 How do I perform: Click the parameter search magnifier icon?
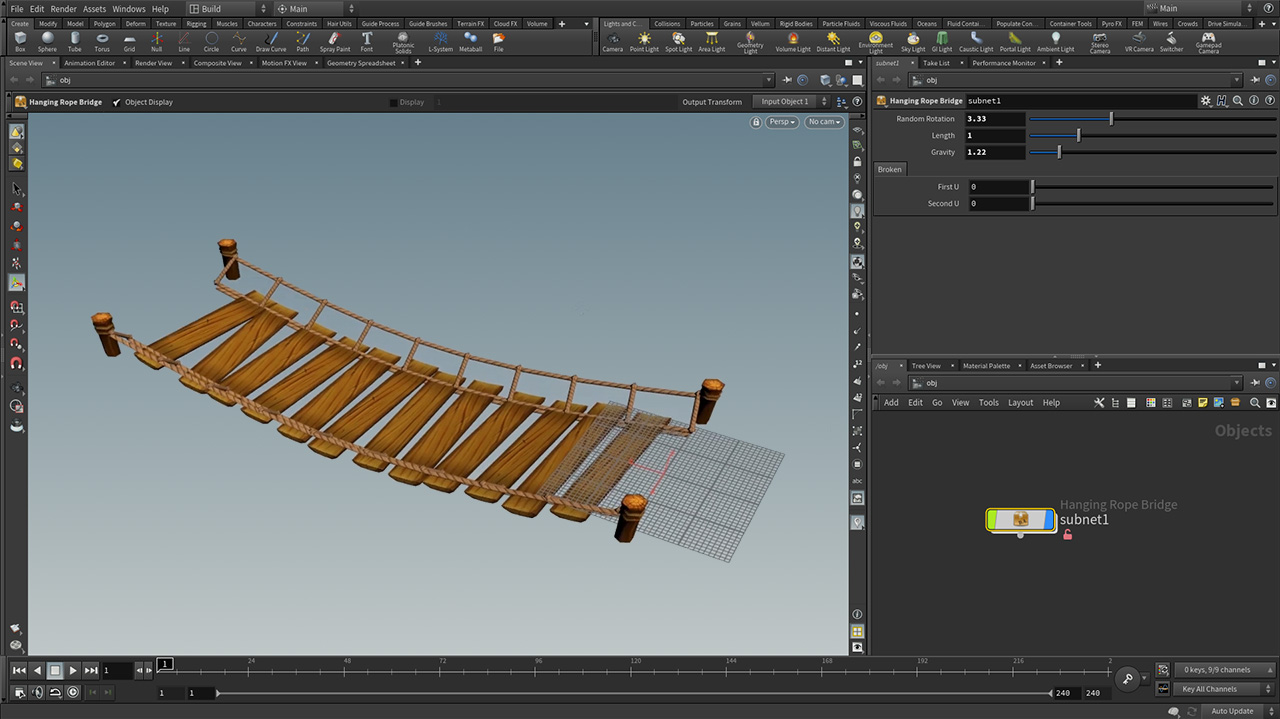1238,100
